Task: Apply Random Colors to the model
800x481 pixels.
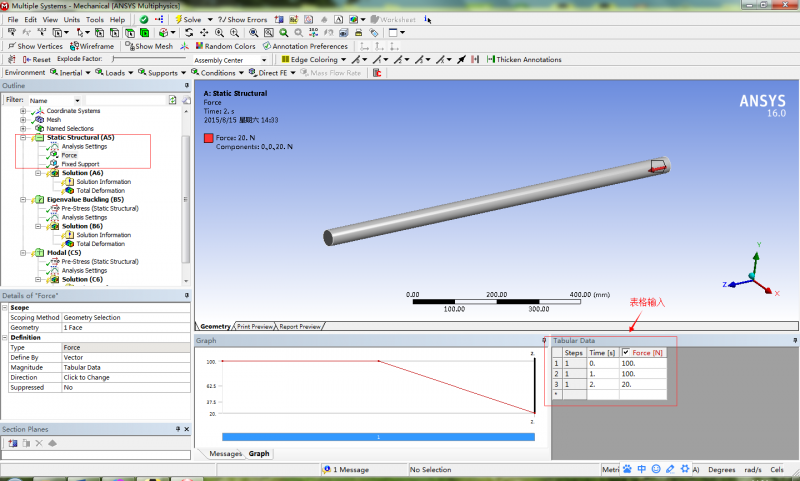Action: pos(229,46)
